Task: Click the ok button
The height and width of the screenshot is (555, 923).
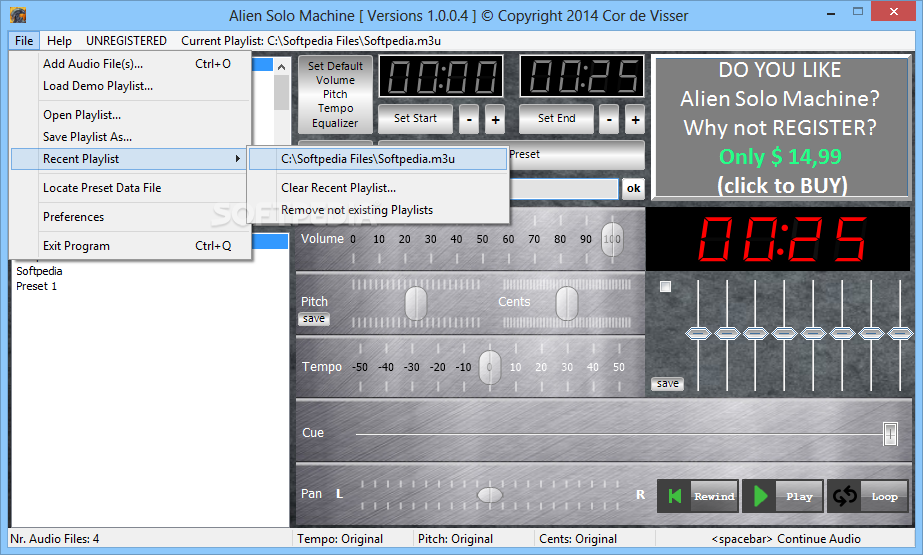Action: [633, 188]
